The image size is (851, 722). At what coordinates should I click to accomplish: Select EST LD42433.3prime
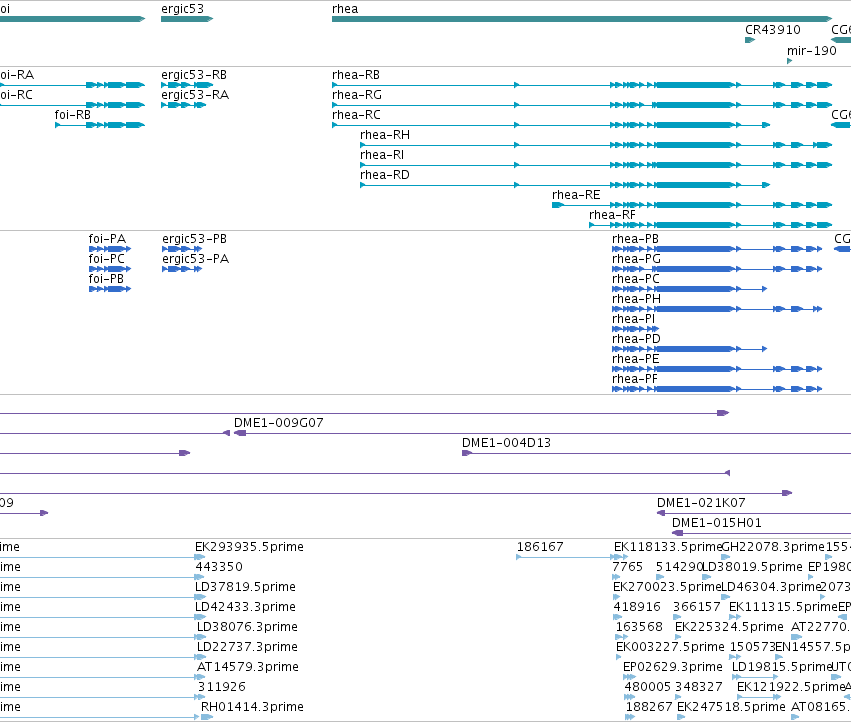(200, 617)
